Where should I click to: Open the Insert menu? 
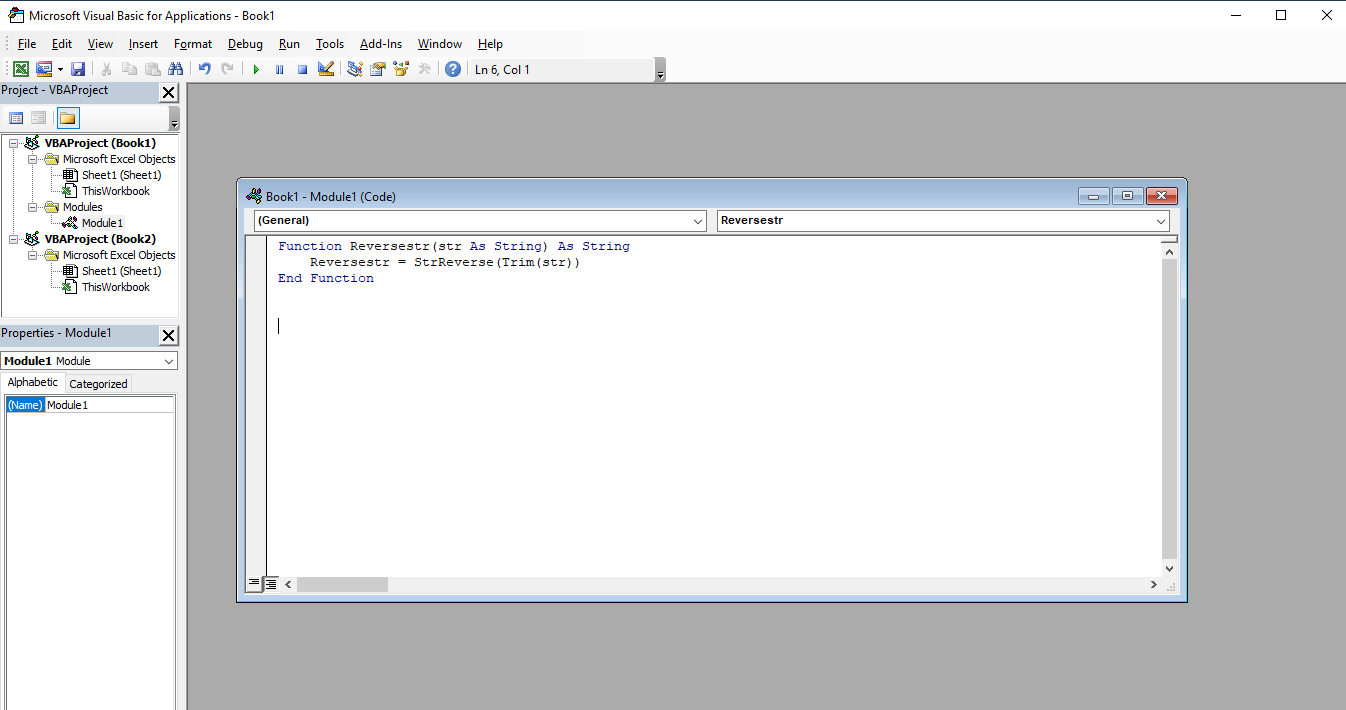pos(143,44)
